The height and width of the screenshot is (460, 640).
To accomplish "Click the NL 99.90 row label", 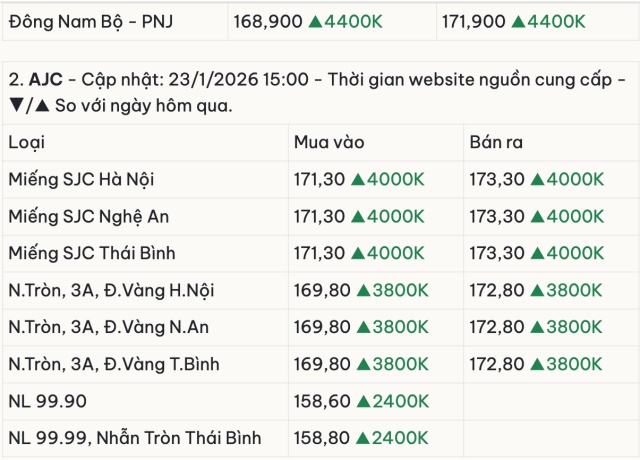I will coord(48,401).
